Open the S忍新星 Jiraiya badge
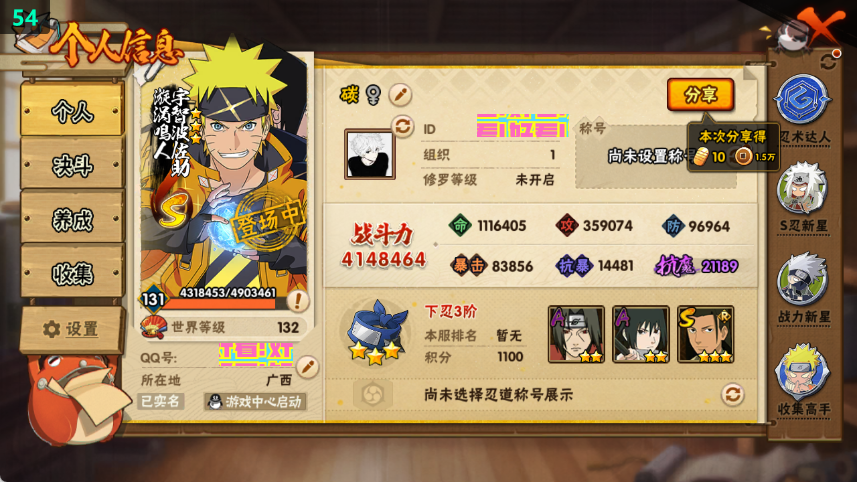This screenshot has width=857, height=482. [802, 187]
